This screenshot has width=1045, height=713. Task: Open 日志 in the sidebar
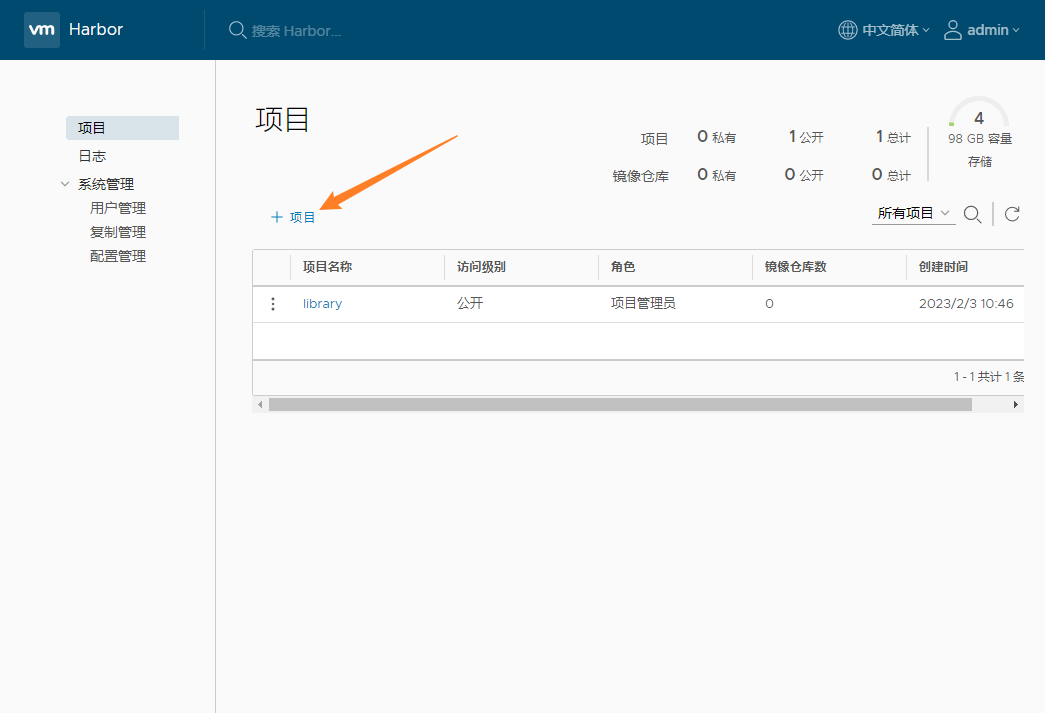click(x=93, y=156)
